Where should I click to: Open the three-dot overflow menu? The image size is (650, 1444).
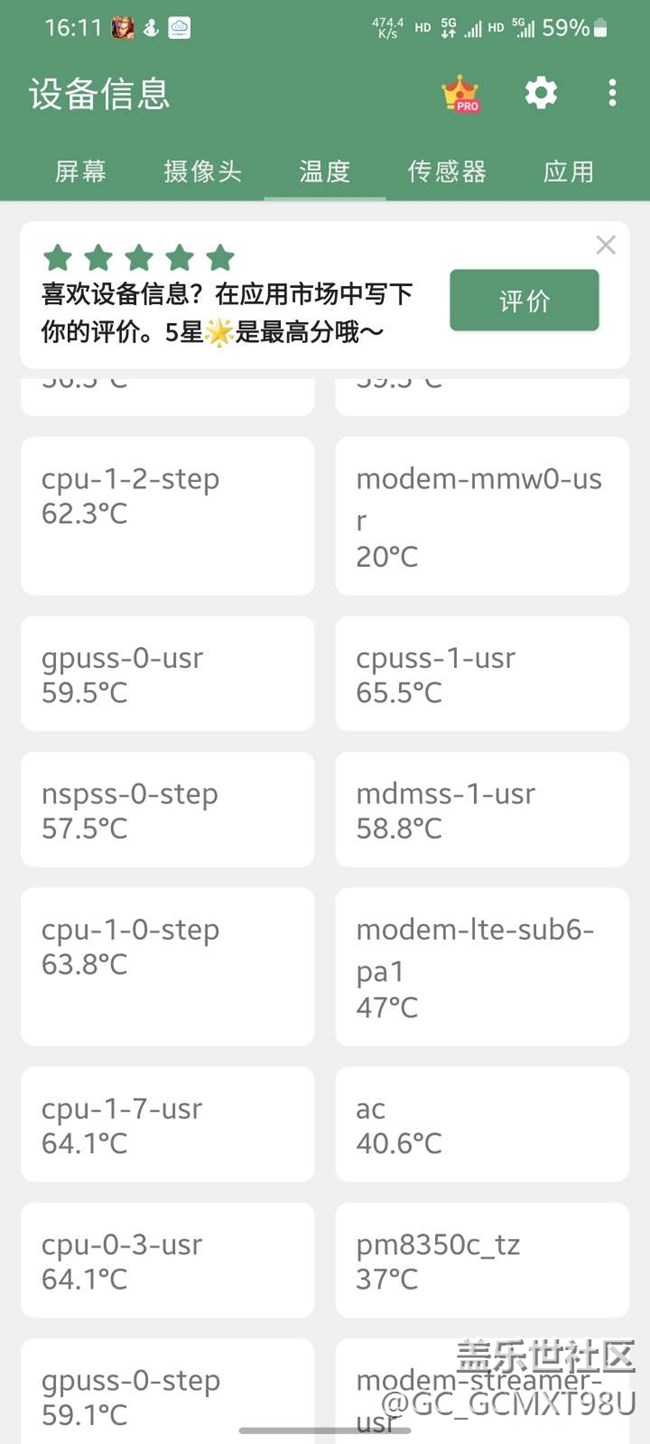click(x=612, y=93)
